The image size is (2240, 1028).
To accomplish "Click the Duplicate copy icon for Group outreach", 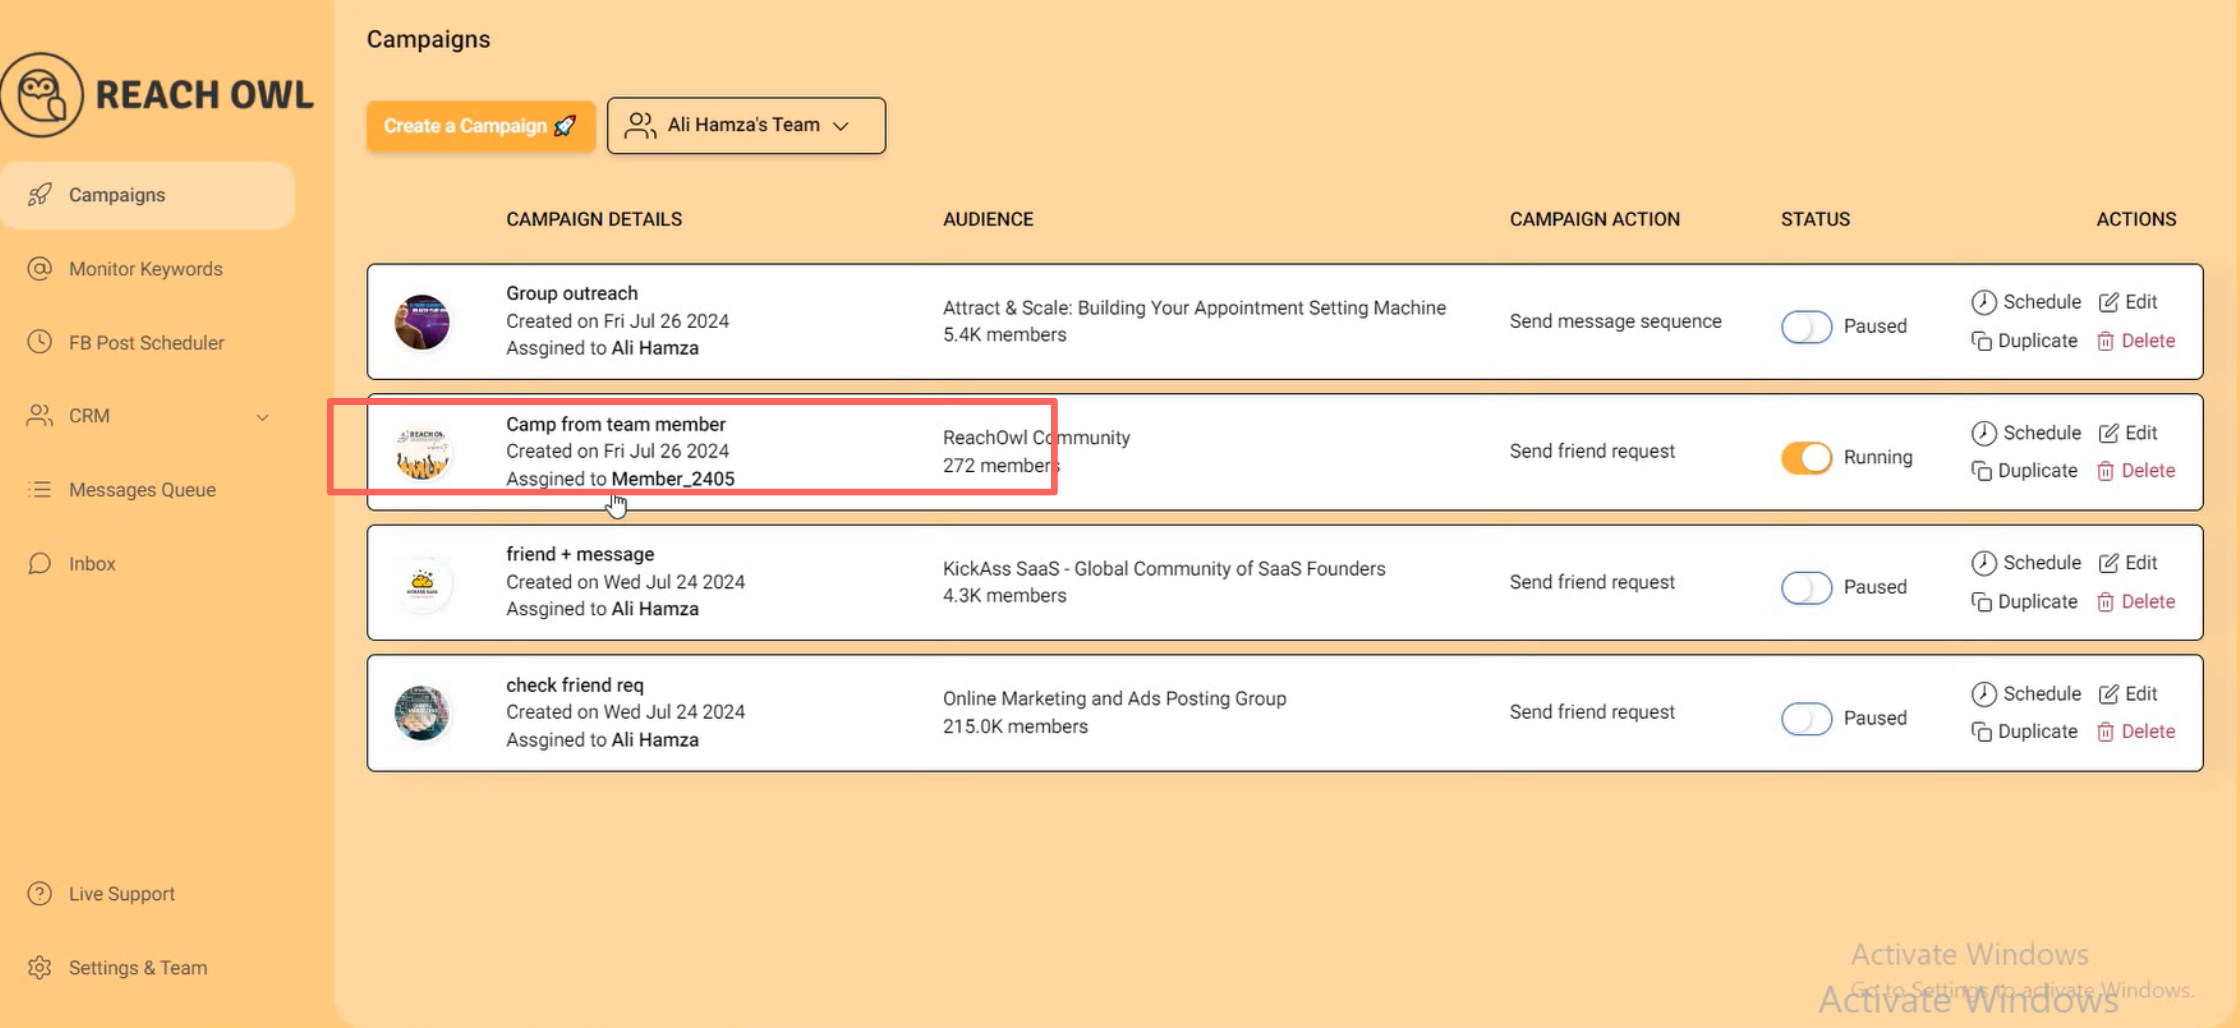I will click(x=1981, y=341).
